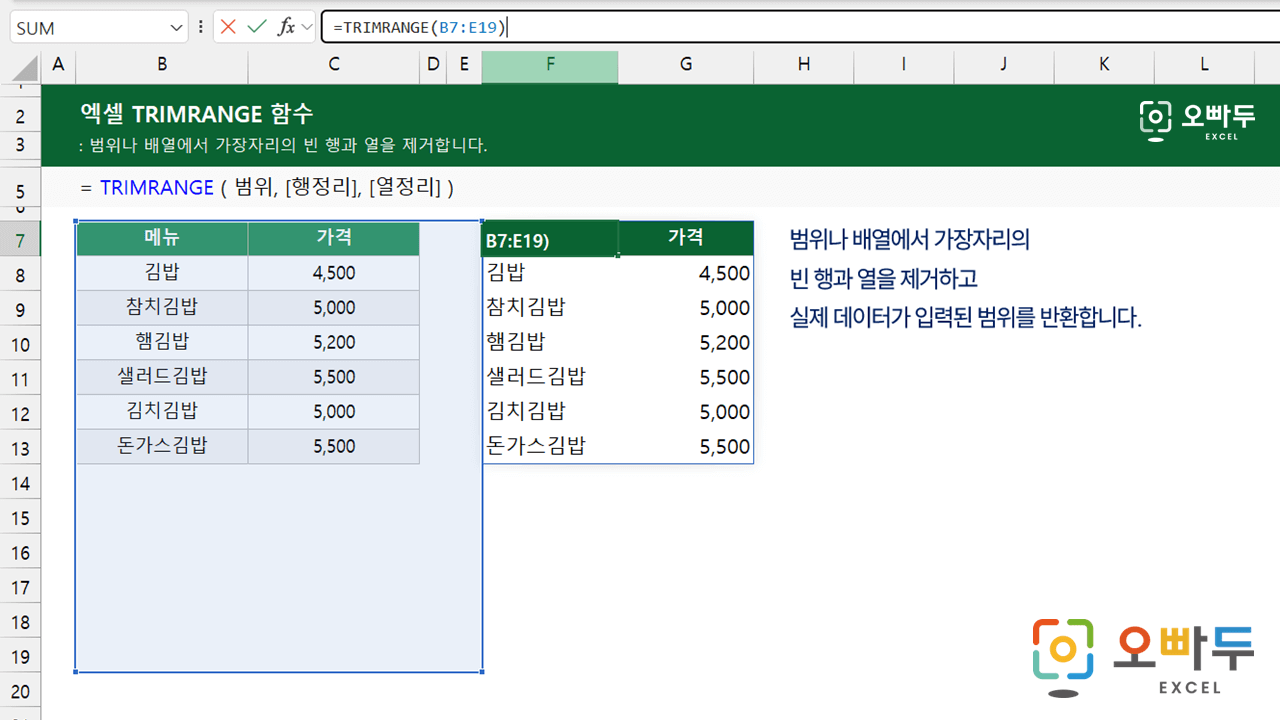Click the 가격 header in column G
Viewport: 1280px width, 720px height.
686,238
